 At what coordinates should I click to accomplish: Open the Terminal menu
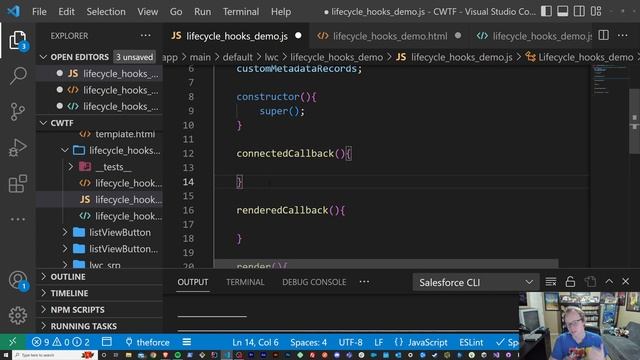pyautogui.click(x=240, y=11)
